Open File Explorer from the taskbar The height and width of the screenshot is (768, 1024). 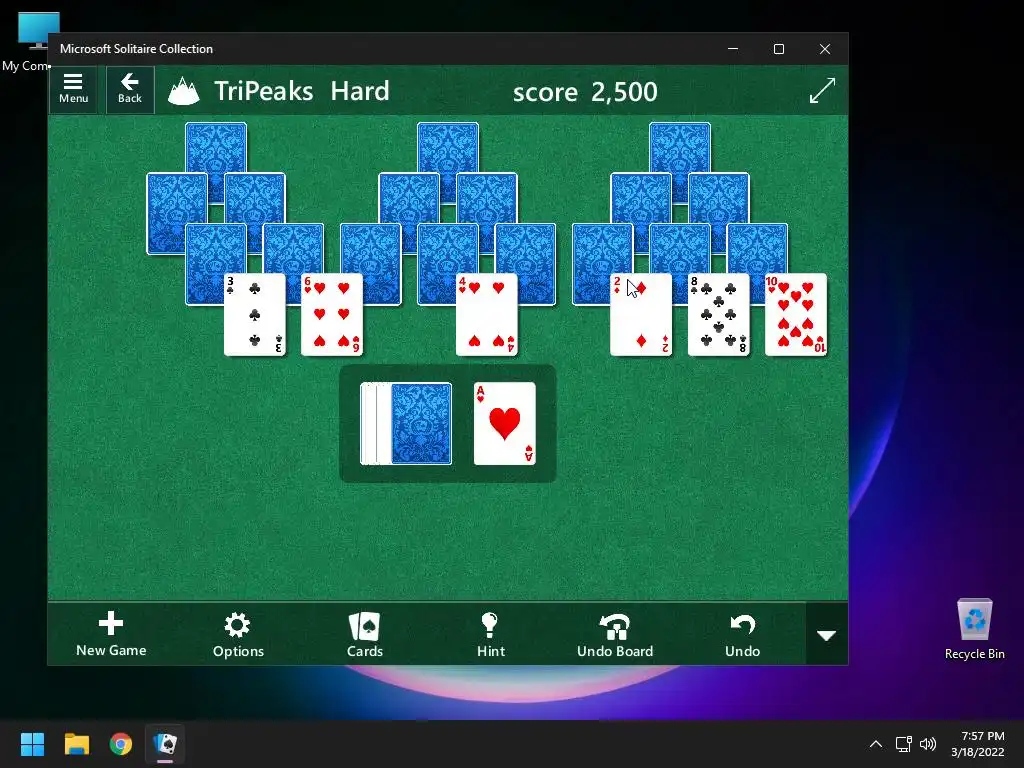[x=76, y=744]
